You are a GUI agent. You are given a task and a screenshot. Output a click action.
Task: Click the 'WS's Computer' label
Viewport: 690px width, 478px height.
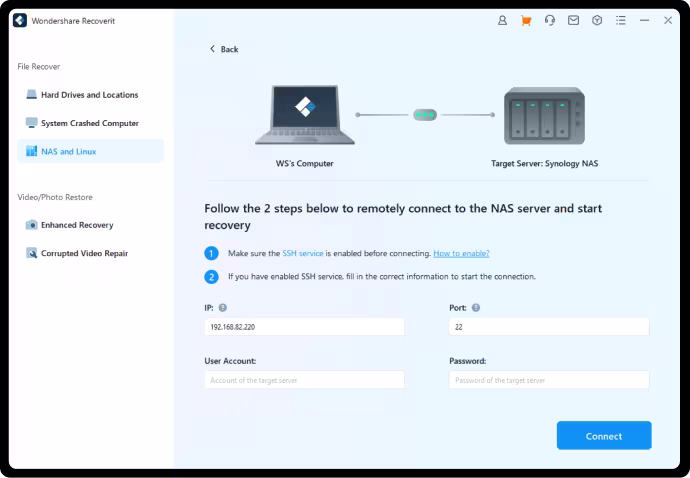point(305,163)
